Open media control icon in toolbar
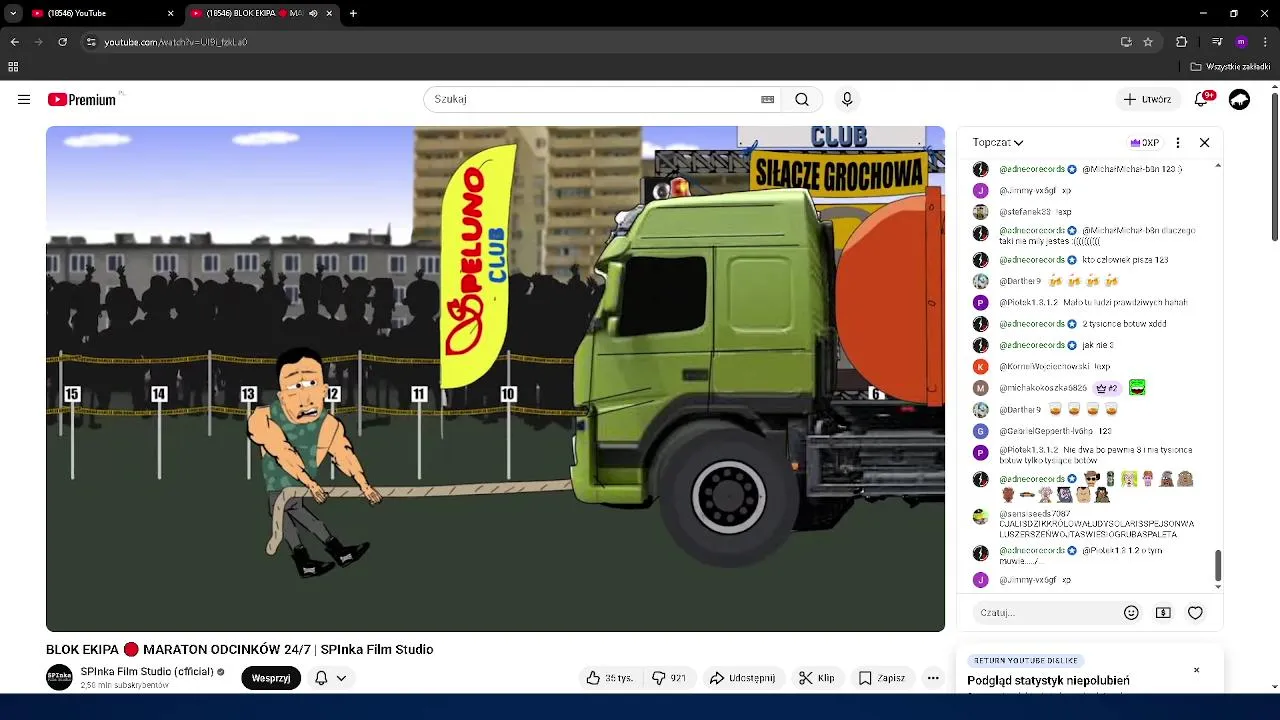The image size is (1280, 720). (1217, 42)
